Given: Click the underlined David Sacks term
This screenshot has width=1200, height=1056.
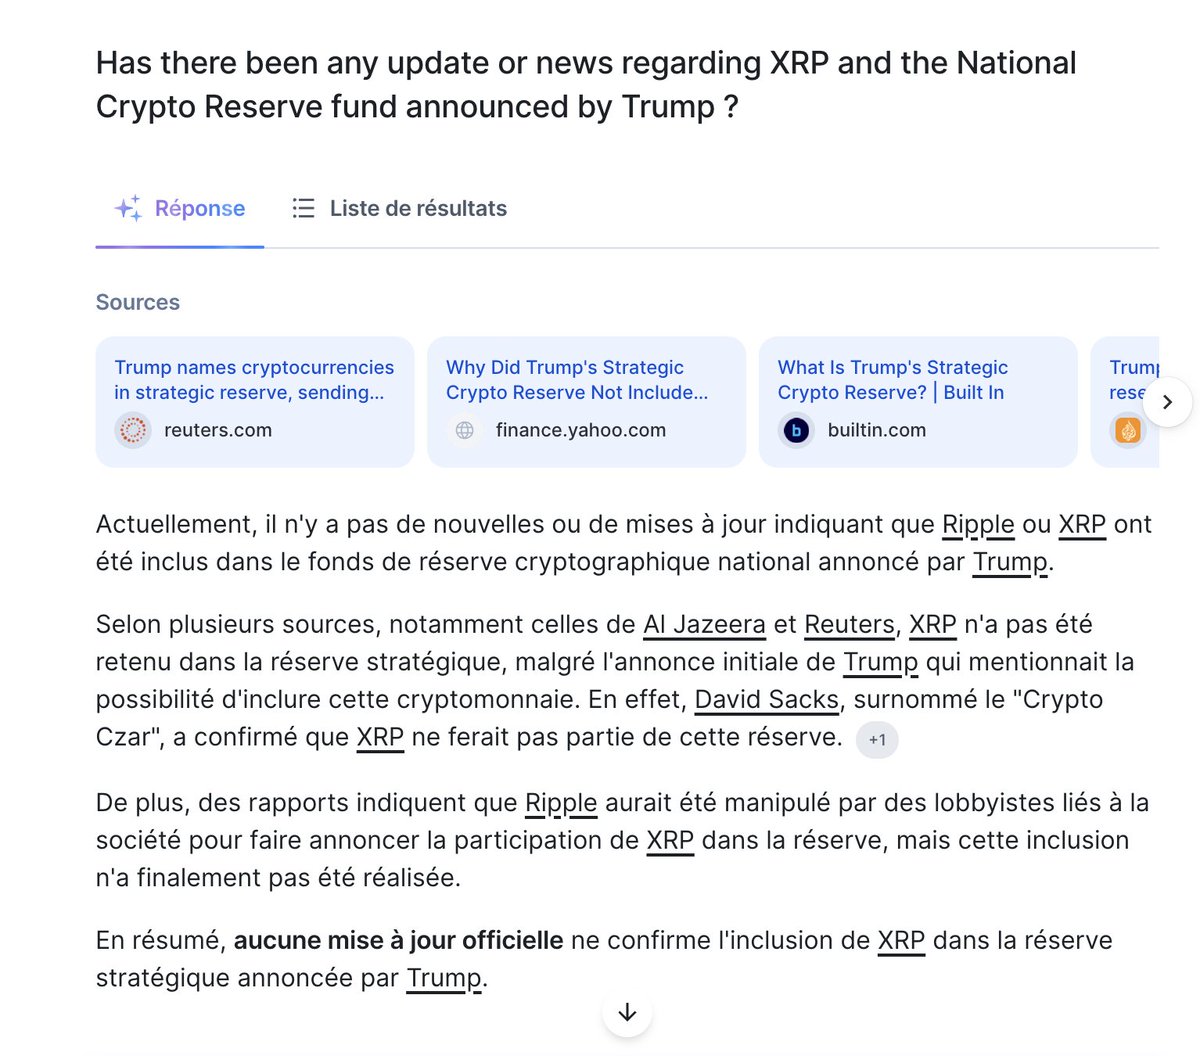Looking at the screenshot, I should click(766, 700).
